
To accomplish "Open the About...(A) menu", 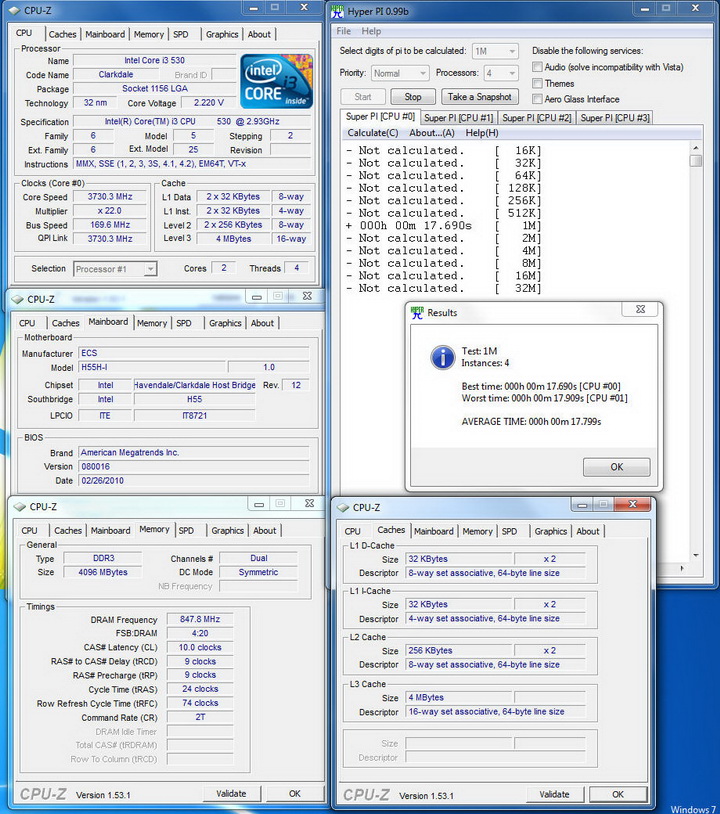I will click(432, 133).
